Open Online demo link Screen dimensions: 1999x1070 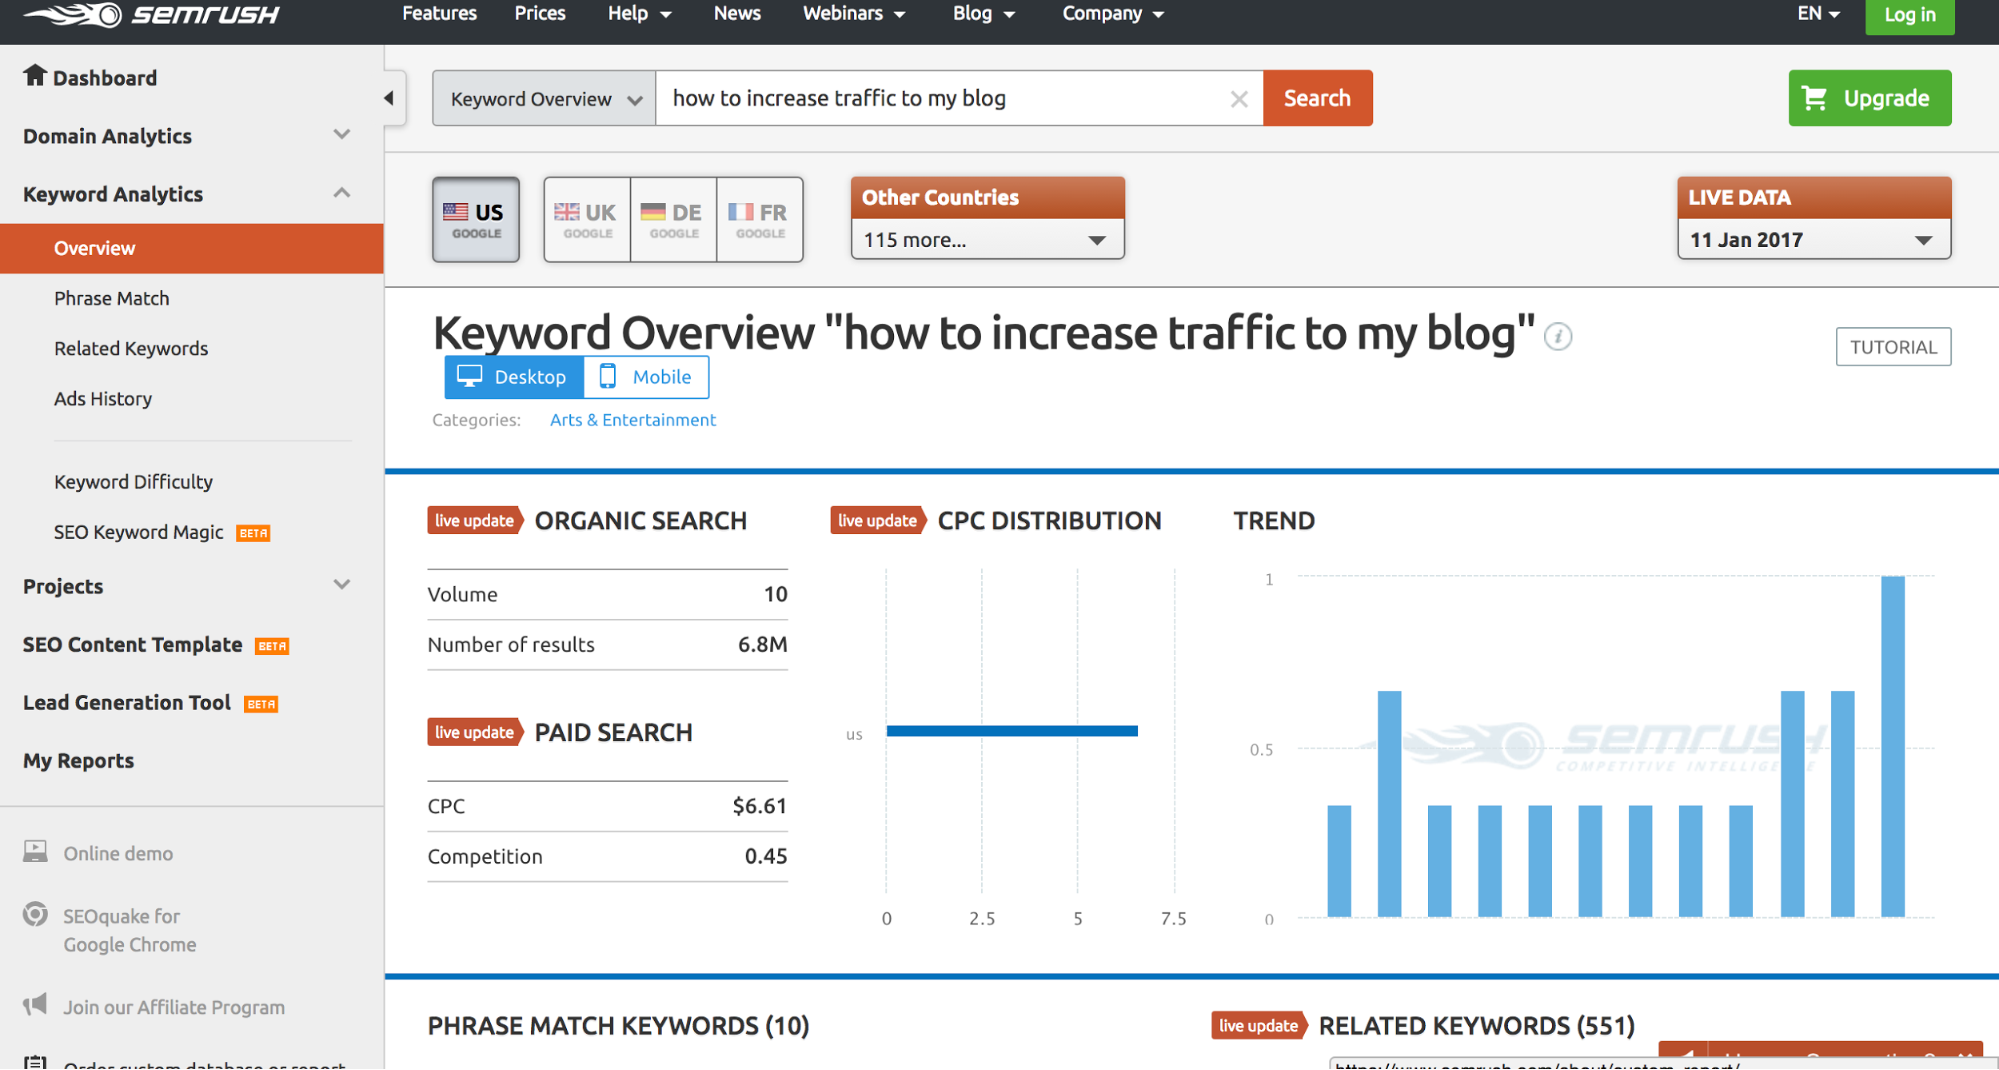pyautogui.click(x=118, y=853)
